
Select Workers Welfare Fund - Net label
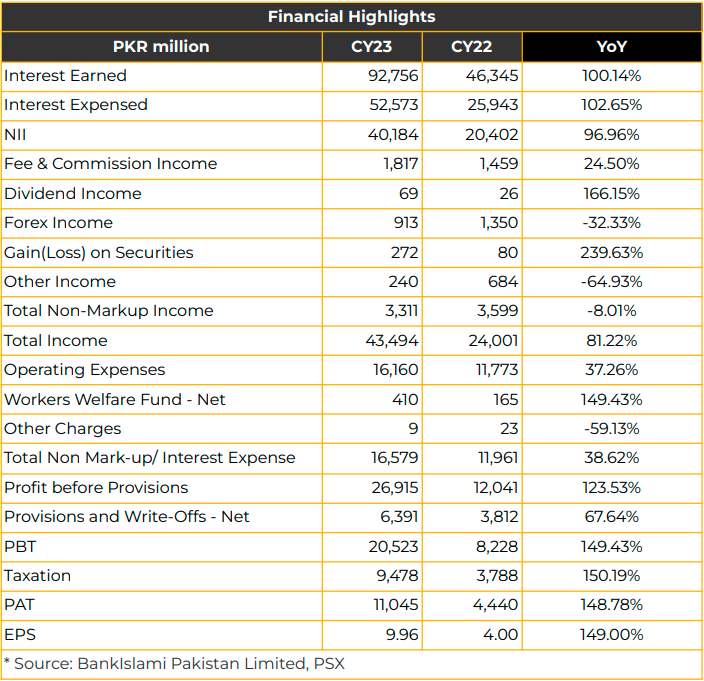(x=114, y=399)
